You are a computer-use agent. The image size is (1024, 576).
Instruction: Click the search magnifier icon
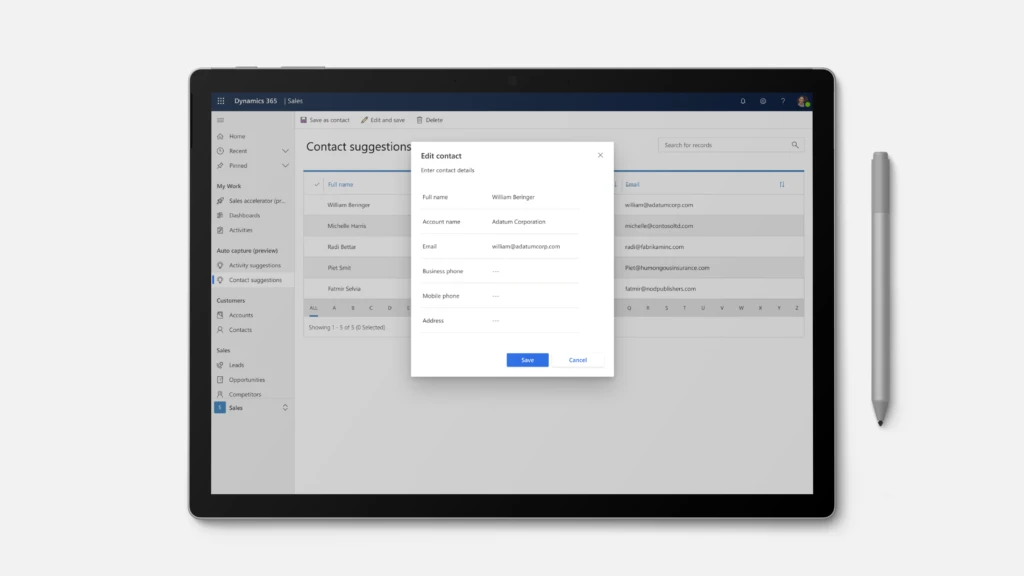795,145
